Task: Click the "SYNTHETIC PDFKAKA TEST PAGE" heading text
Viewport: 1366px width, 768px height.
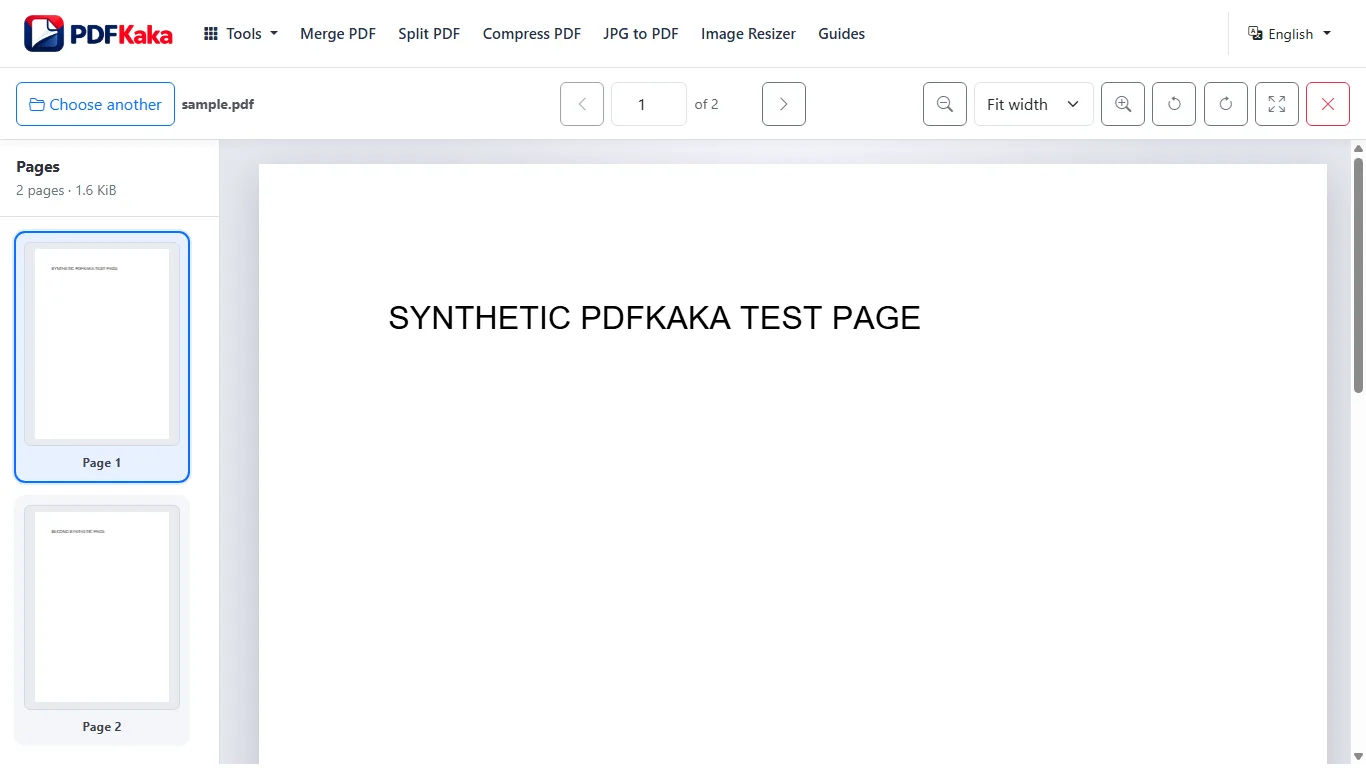Action: point(654,318)
